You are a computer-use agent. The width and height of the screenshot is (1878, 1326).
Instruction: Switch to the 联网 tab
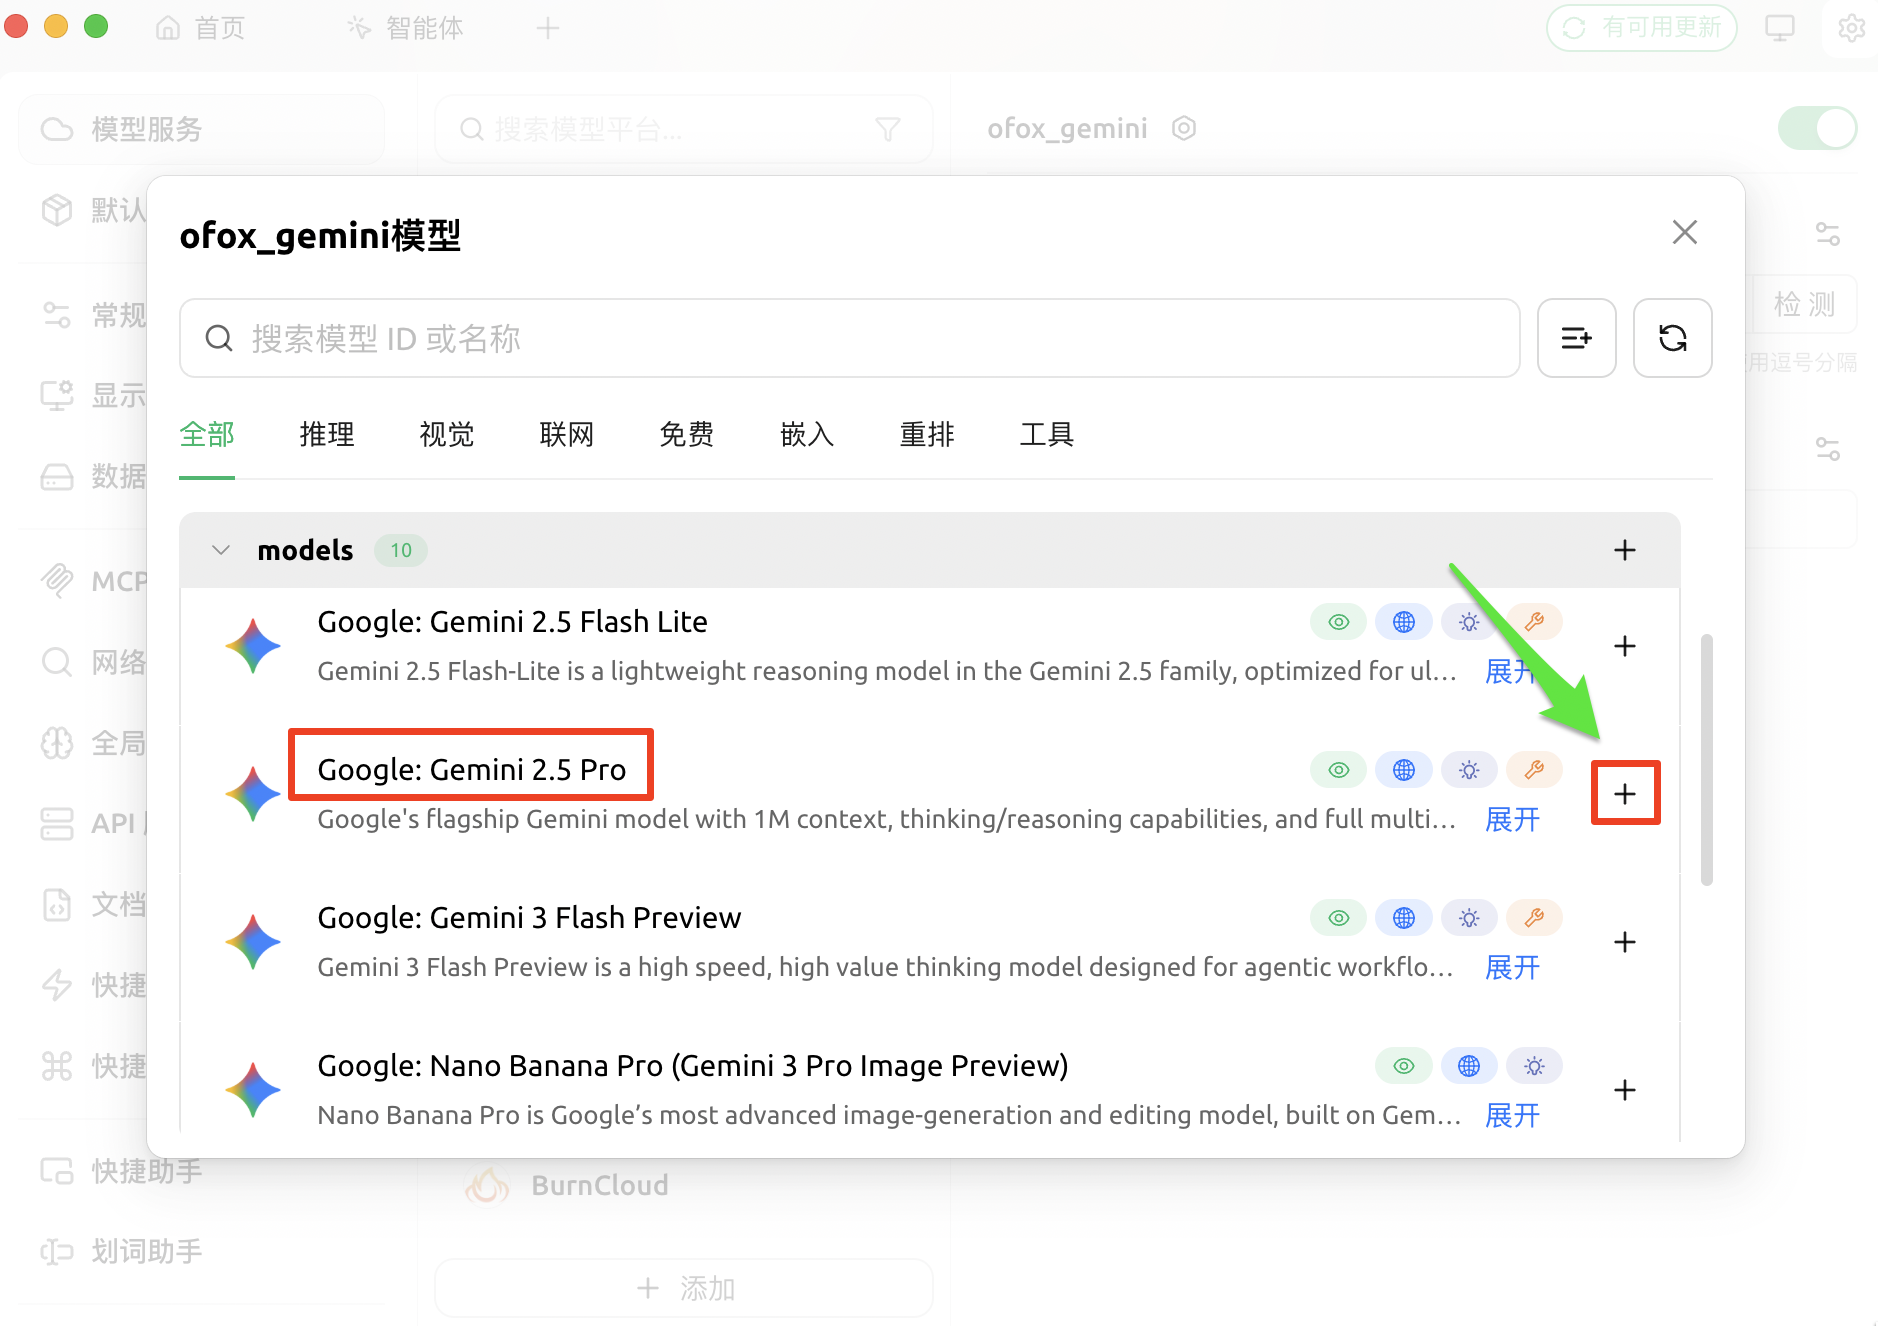pos(567,434)
